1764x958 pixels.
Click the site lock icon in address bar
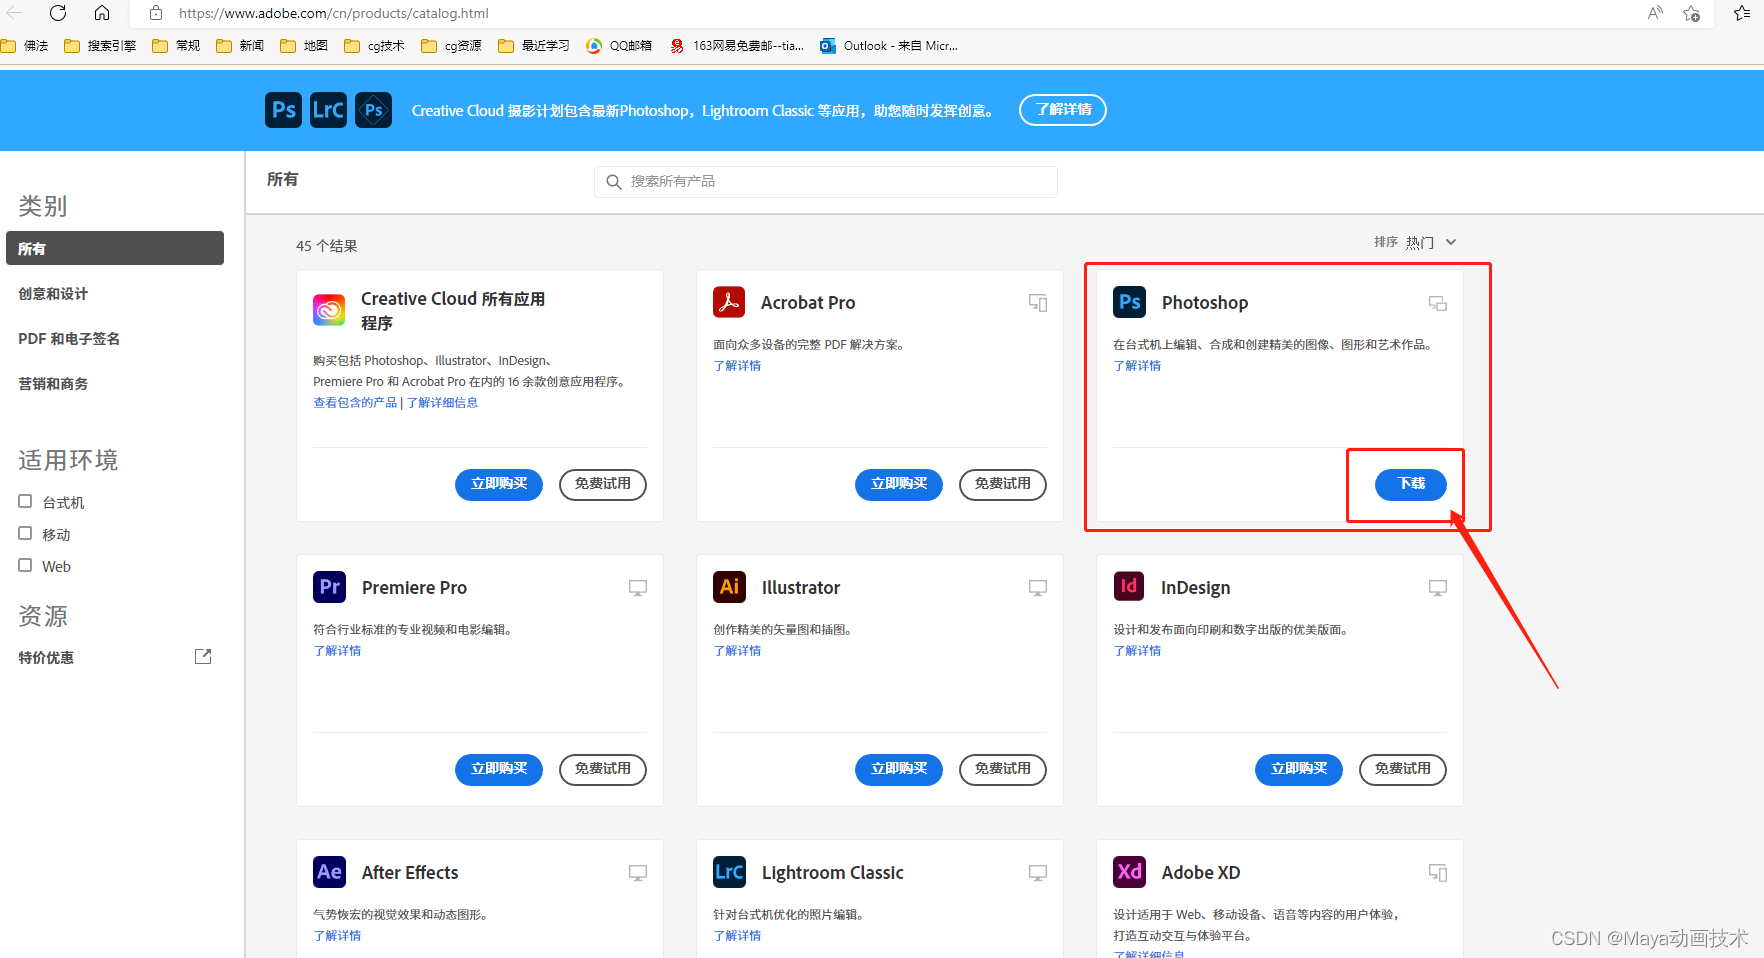156,13
